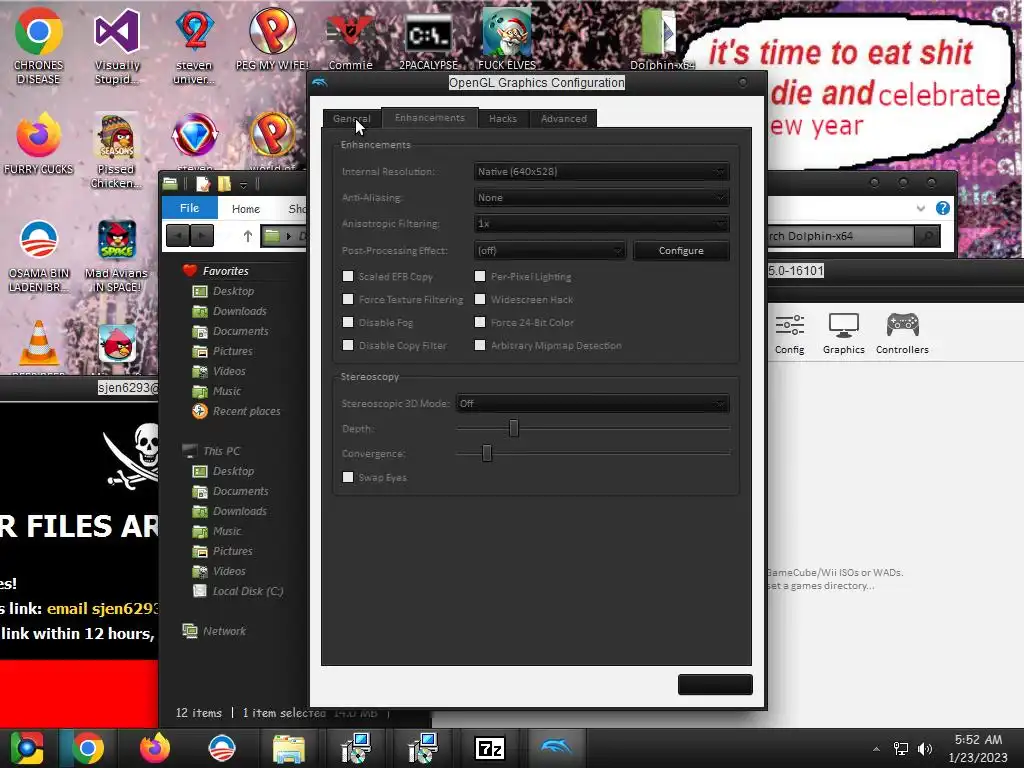Open Graphics settings in Dolphin toolbar
1024x768 pixels.
(x=843, y=334)
